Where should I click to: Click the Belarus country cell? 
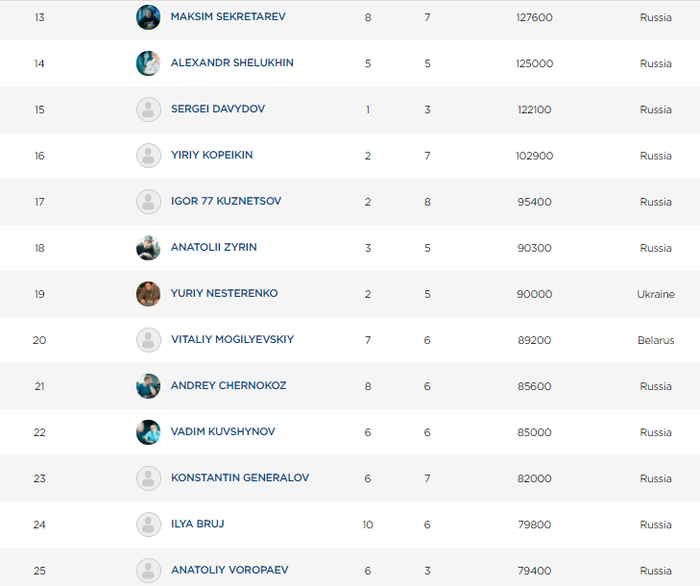[x=655, y=340]
